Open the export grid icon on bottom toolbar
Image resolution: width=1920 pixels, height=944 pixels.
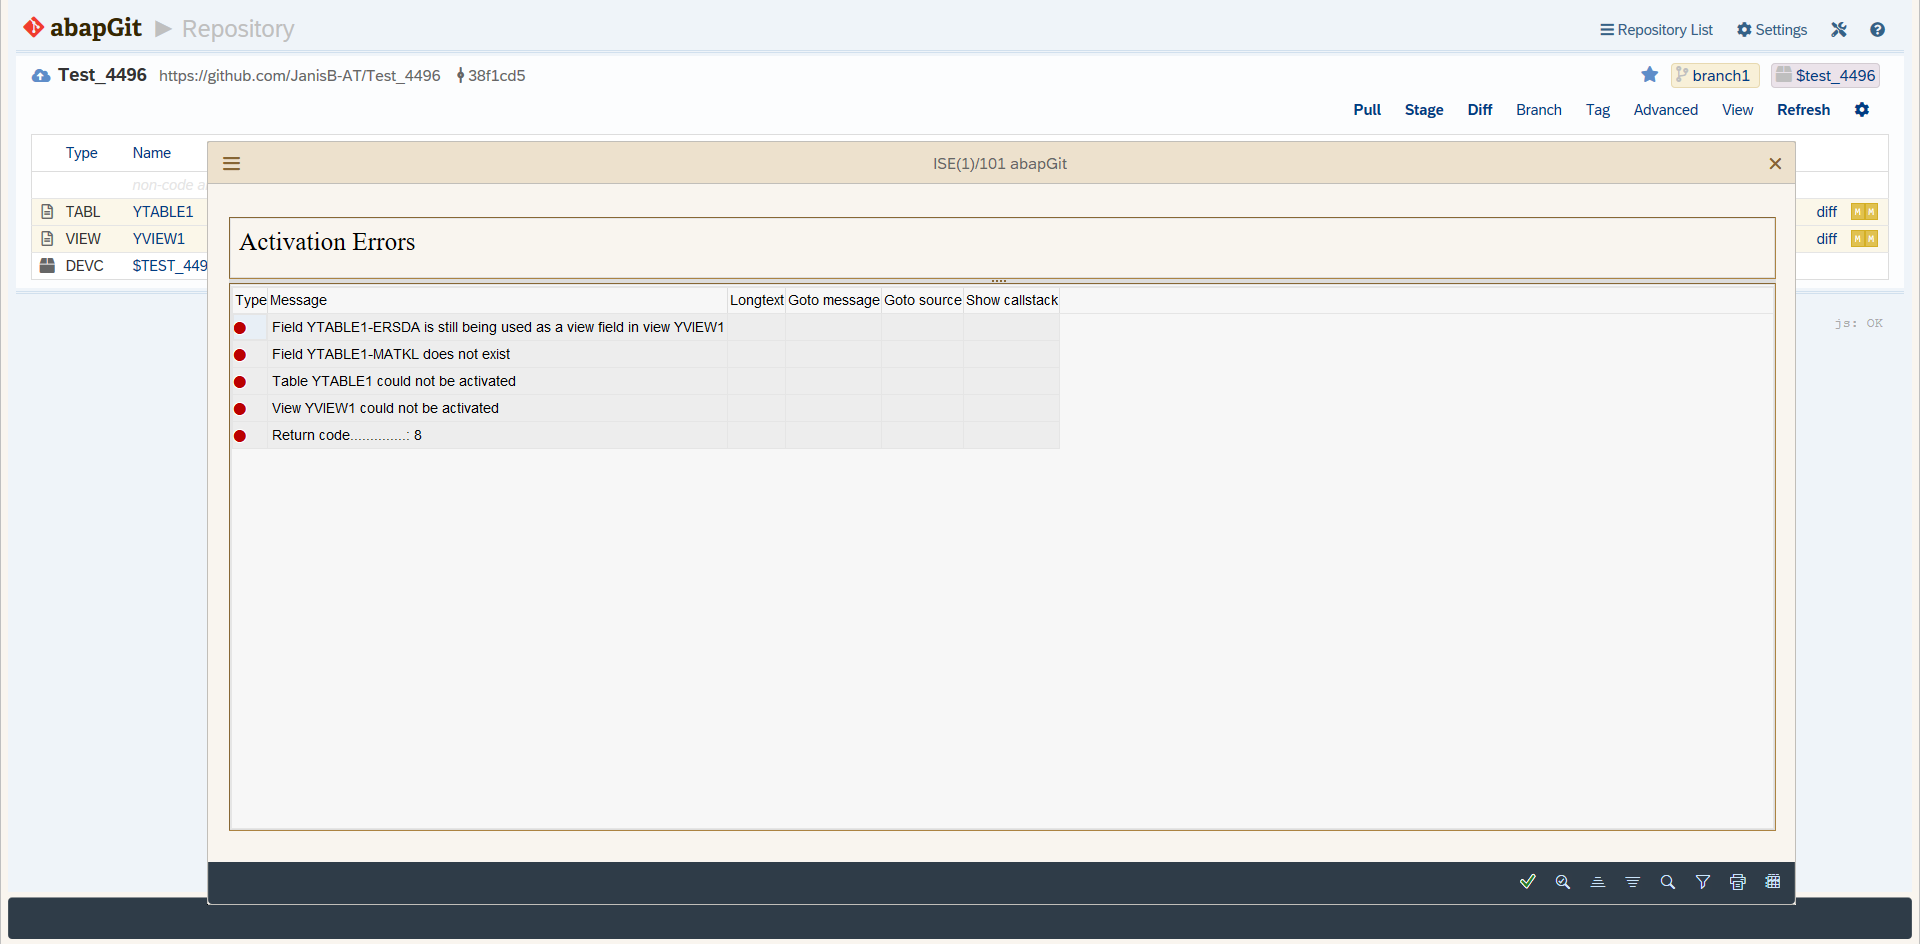click(1773, 882)
